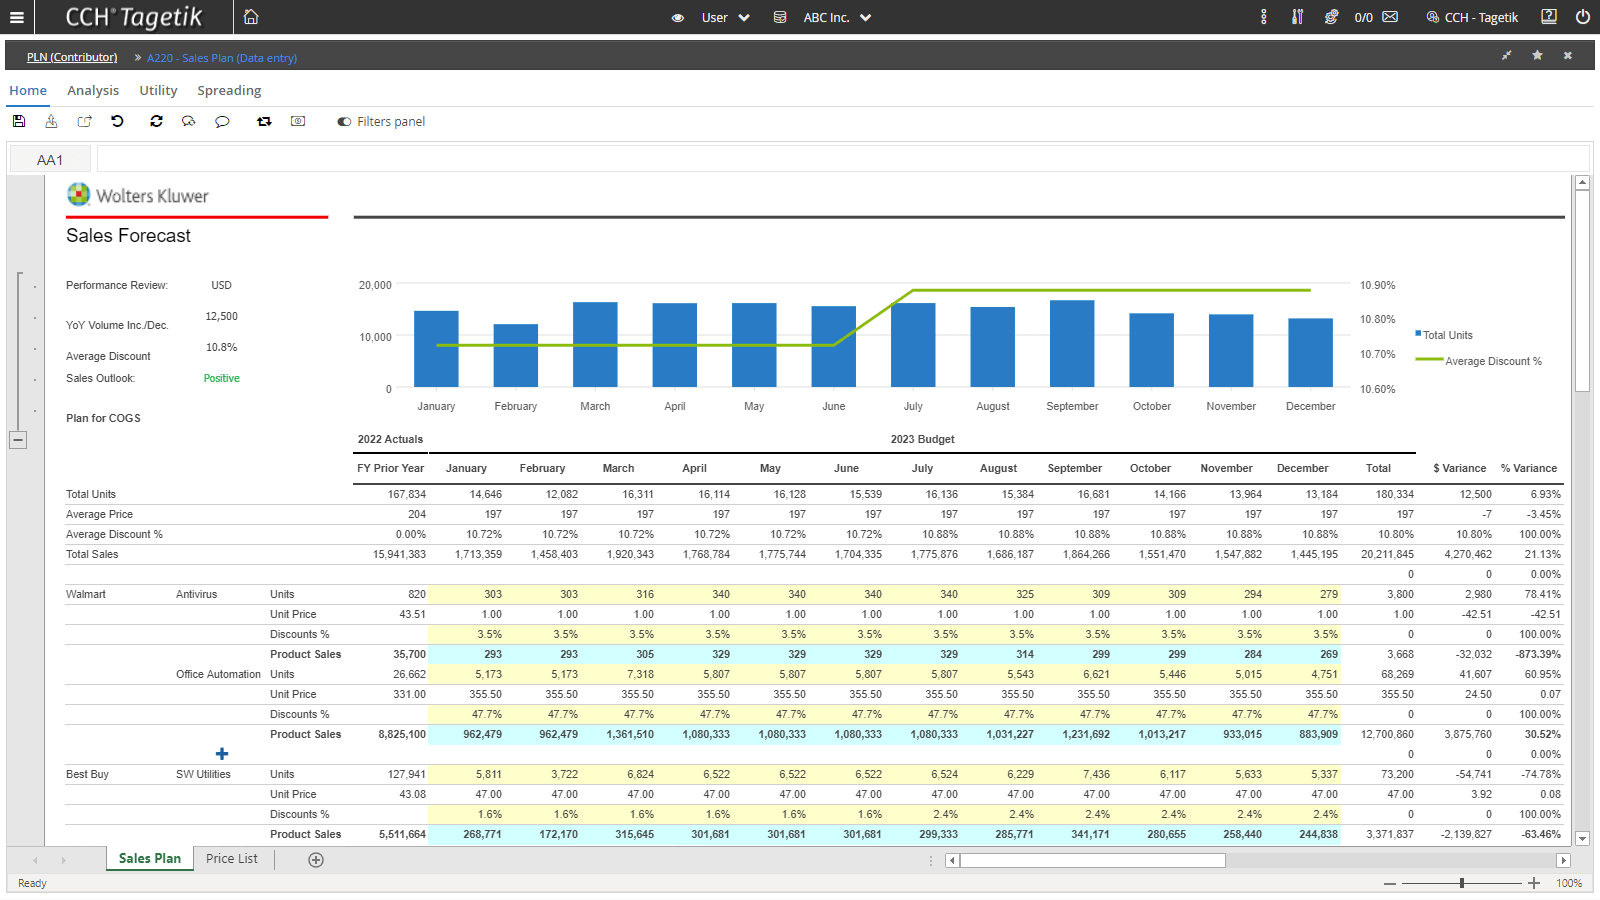Toggle the Filters panel switch

[x=344, y=122]
